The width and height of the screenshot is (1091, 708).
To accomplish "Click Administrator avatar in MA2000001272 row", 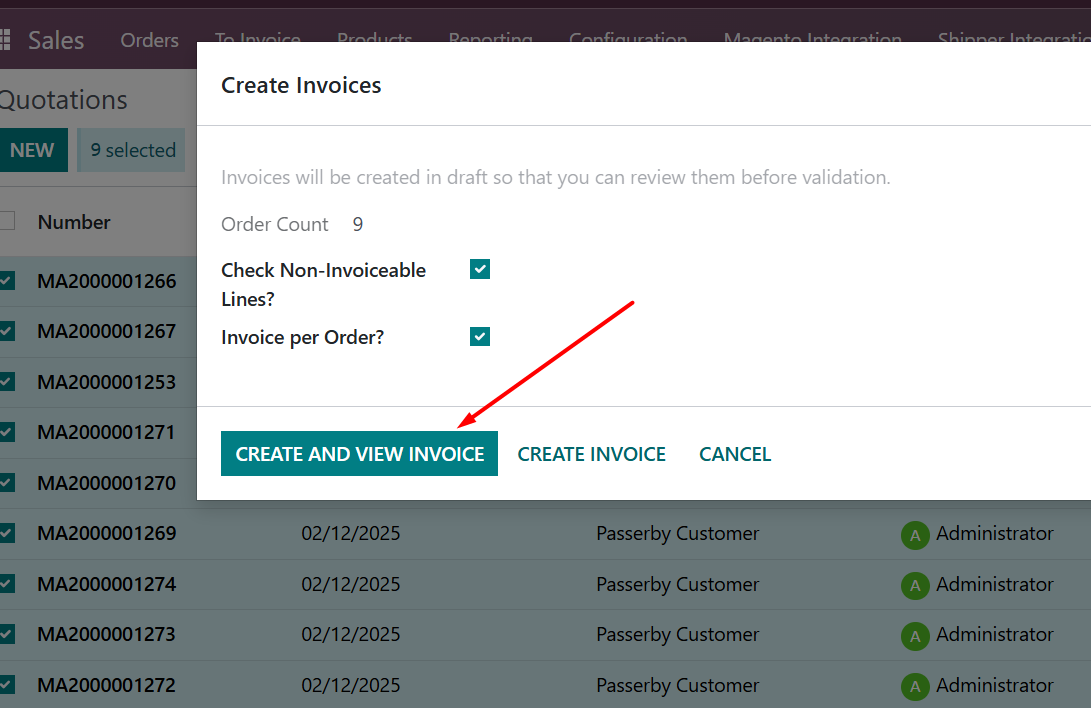I will pos(914,686).
